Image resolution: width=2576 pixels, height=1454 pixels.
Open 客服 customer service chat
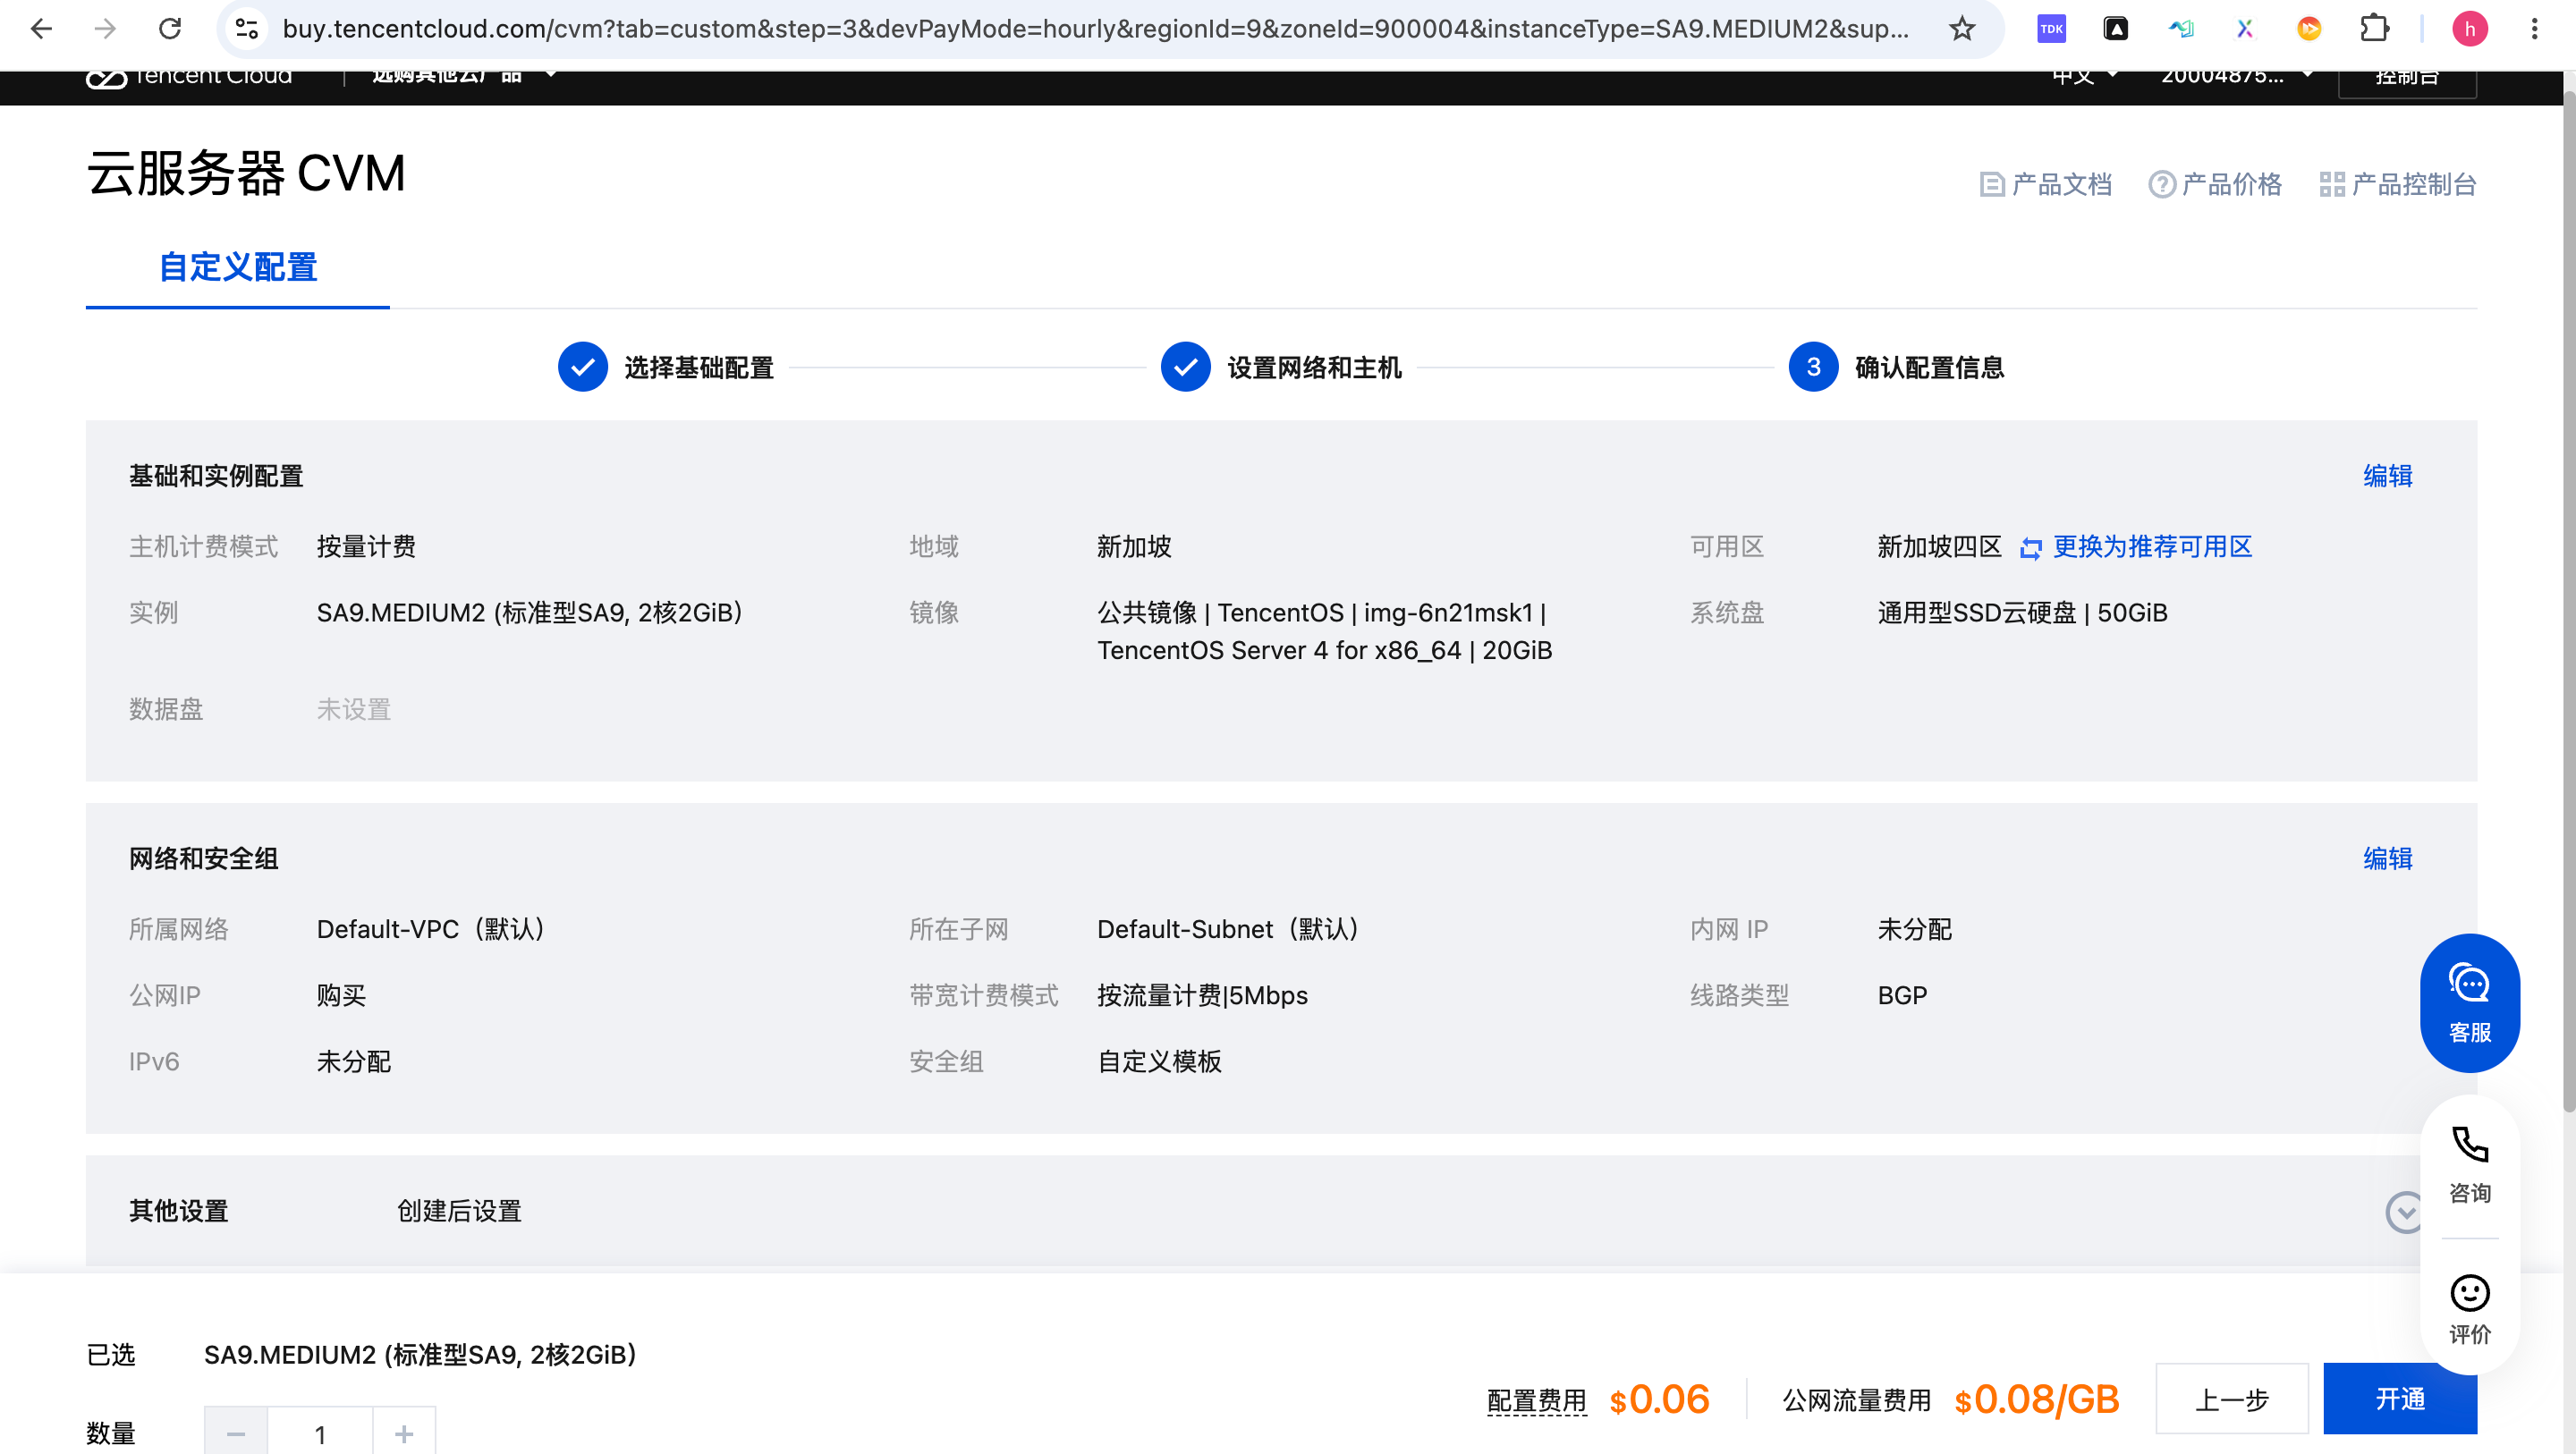[x=2469, y=1003]
